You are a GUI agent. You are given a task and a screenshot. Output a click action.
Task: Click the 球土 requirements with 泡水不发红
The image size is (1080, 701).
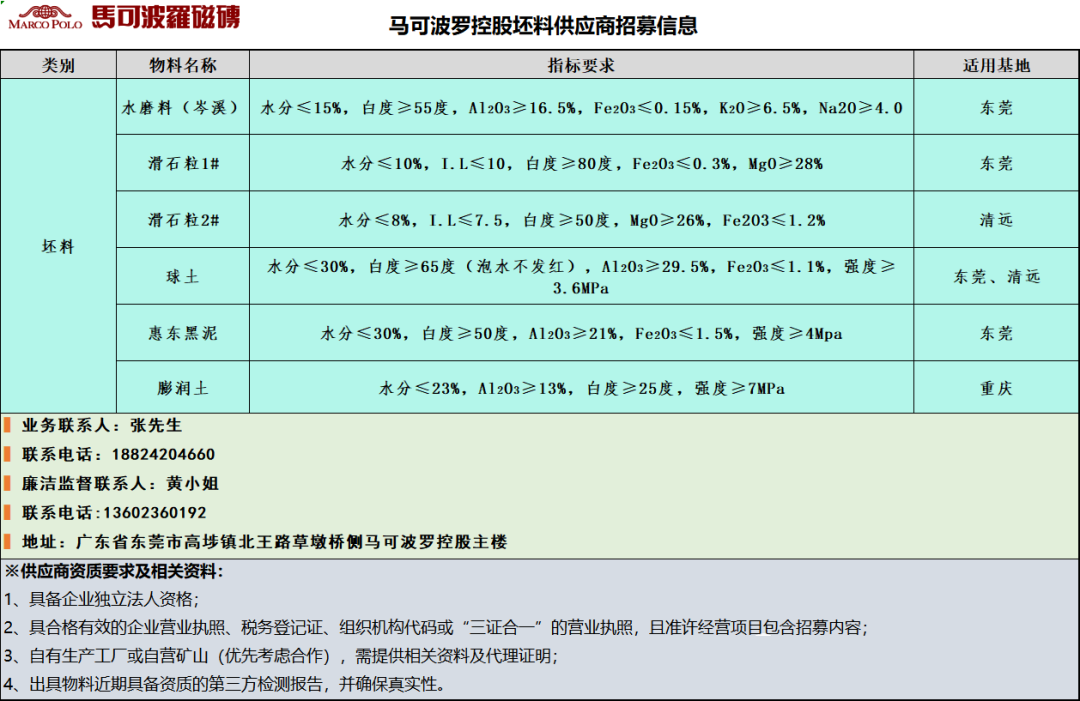pyautogui.click(x=581, y=277)
